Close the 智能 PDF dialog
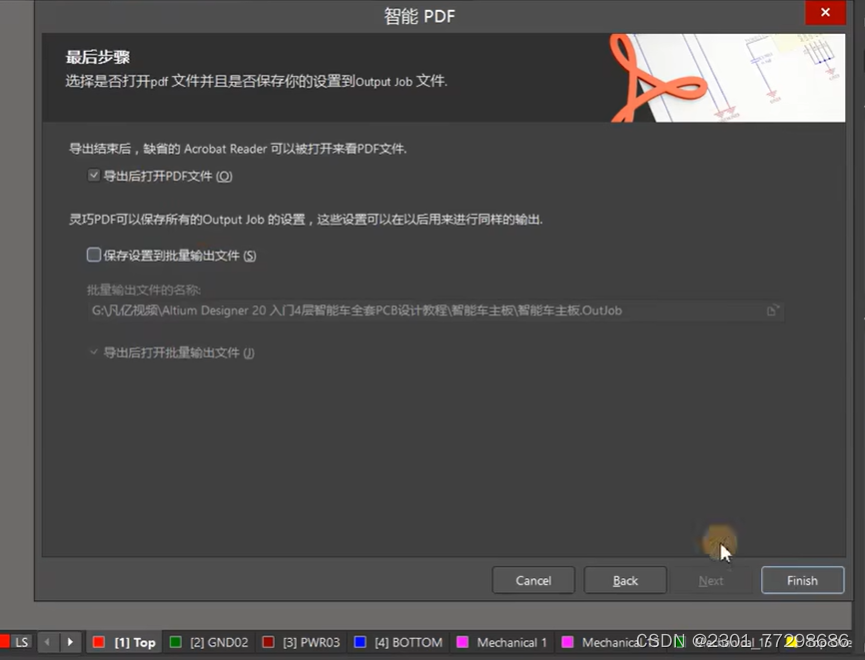The image size is (865, 660). click(x=825, y=12)
